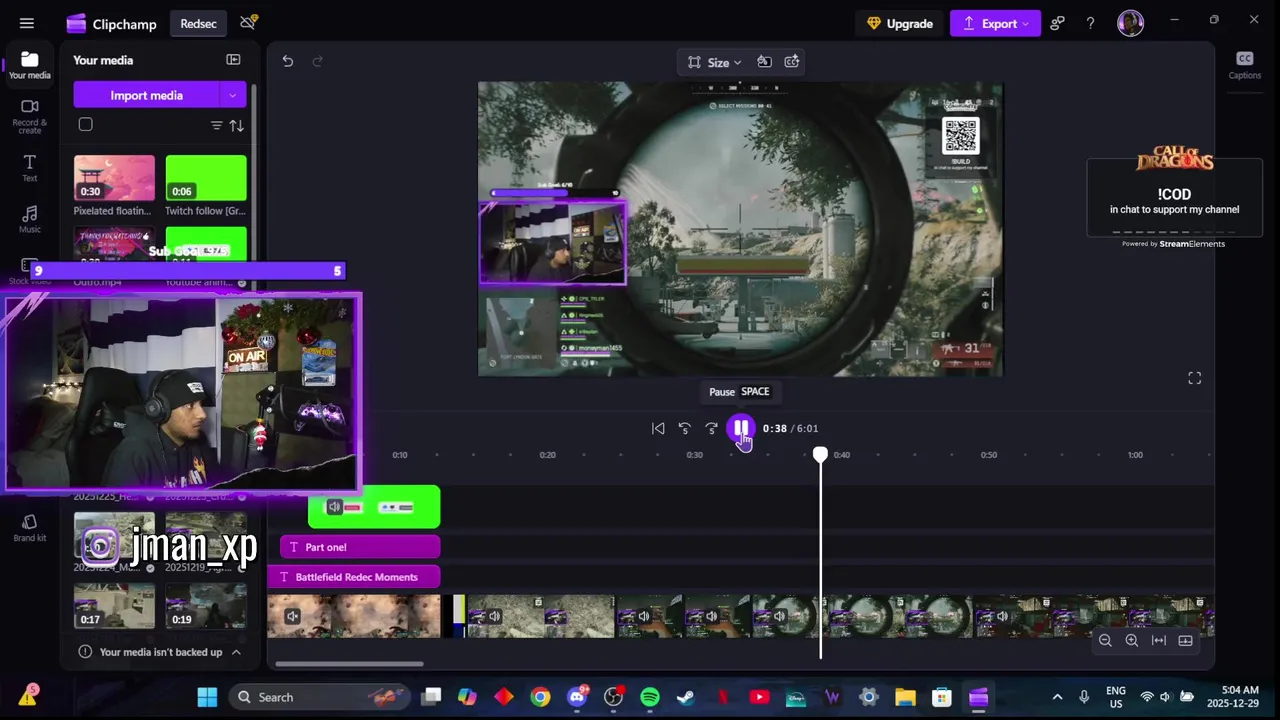
Task: Click the timeline playhead handle
Action: 820,455
